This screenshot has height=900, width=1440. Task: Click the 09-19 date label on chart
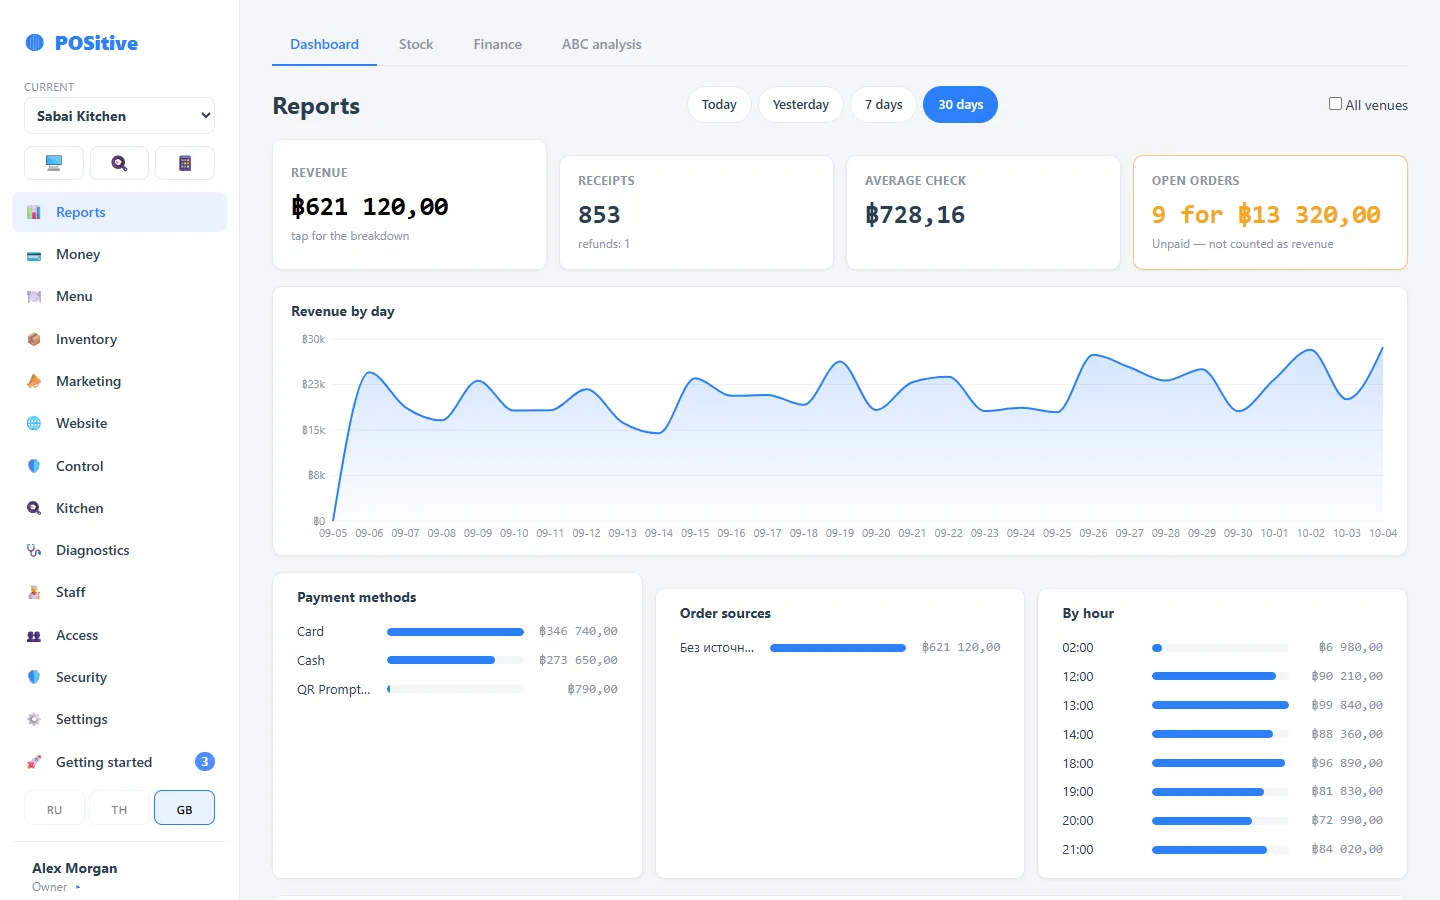coord(840,533)
